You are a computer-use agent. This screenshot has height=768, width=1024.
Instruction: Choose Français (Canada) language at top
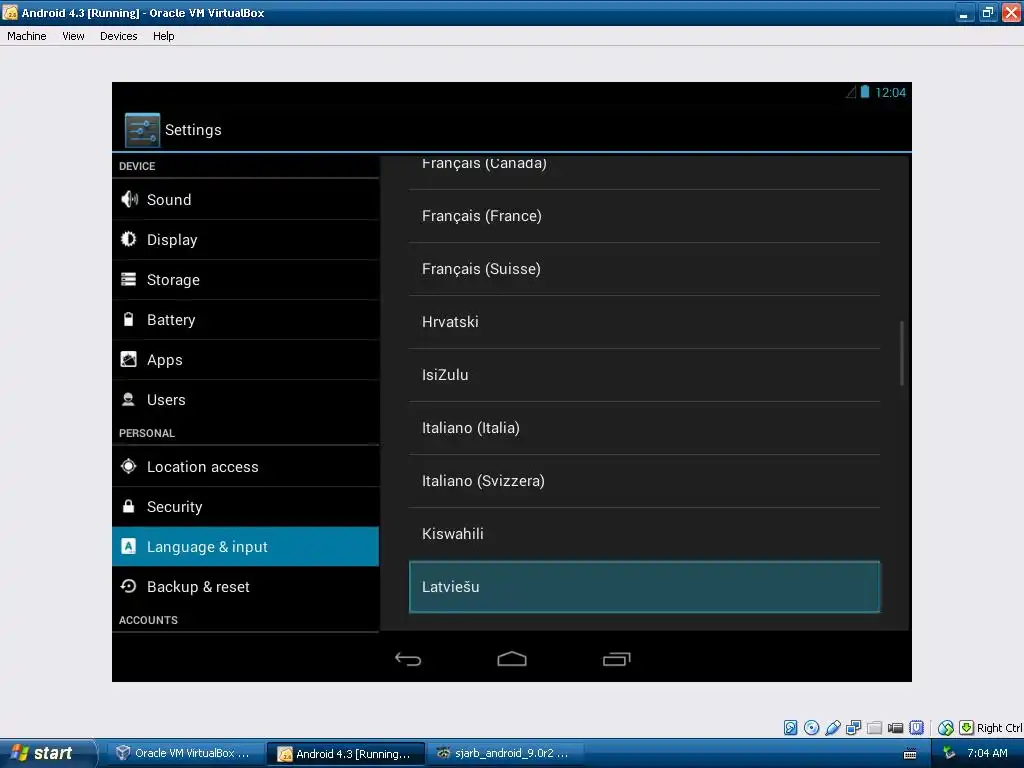pyautogui.click(x=644, y=172)
